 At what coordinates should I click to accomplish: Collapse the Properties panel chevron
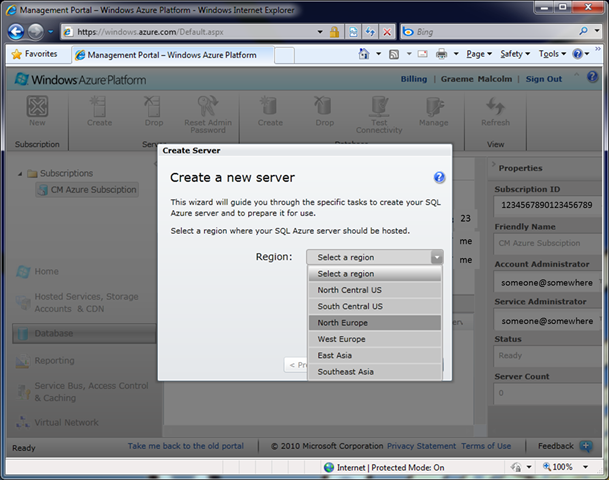494,164
